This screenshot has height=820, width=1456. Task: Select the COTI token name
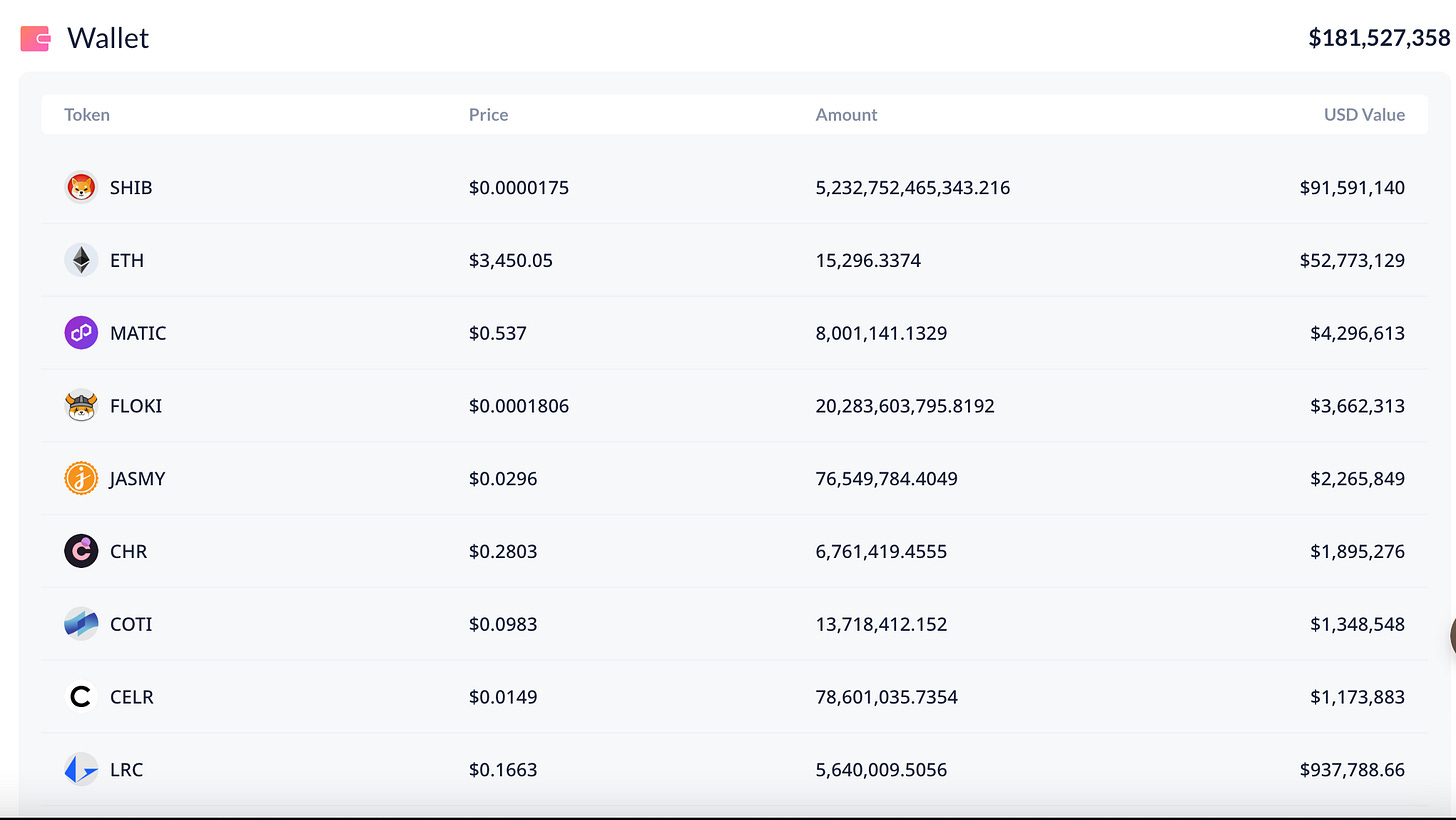[131, 624]
